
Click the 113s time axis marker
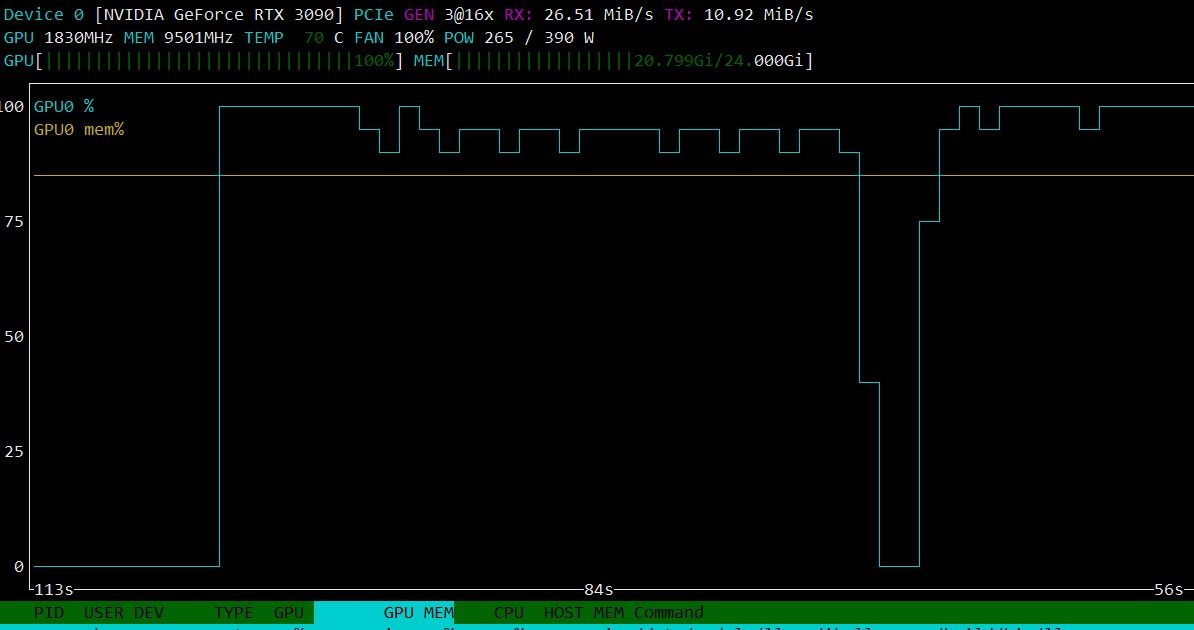pyautogui.click(x=54, y=590)
